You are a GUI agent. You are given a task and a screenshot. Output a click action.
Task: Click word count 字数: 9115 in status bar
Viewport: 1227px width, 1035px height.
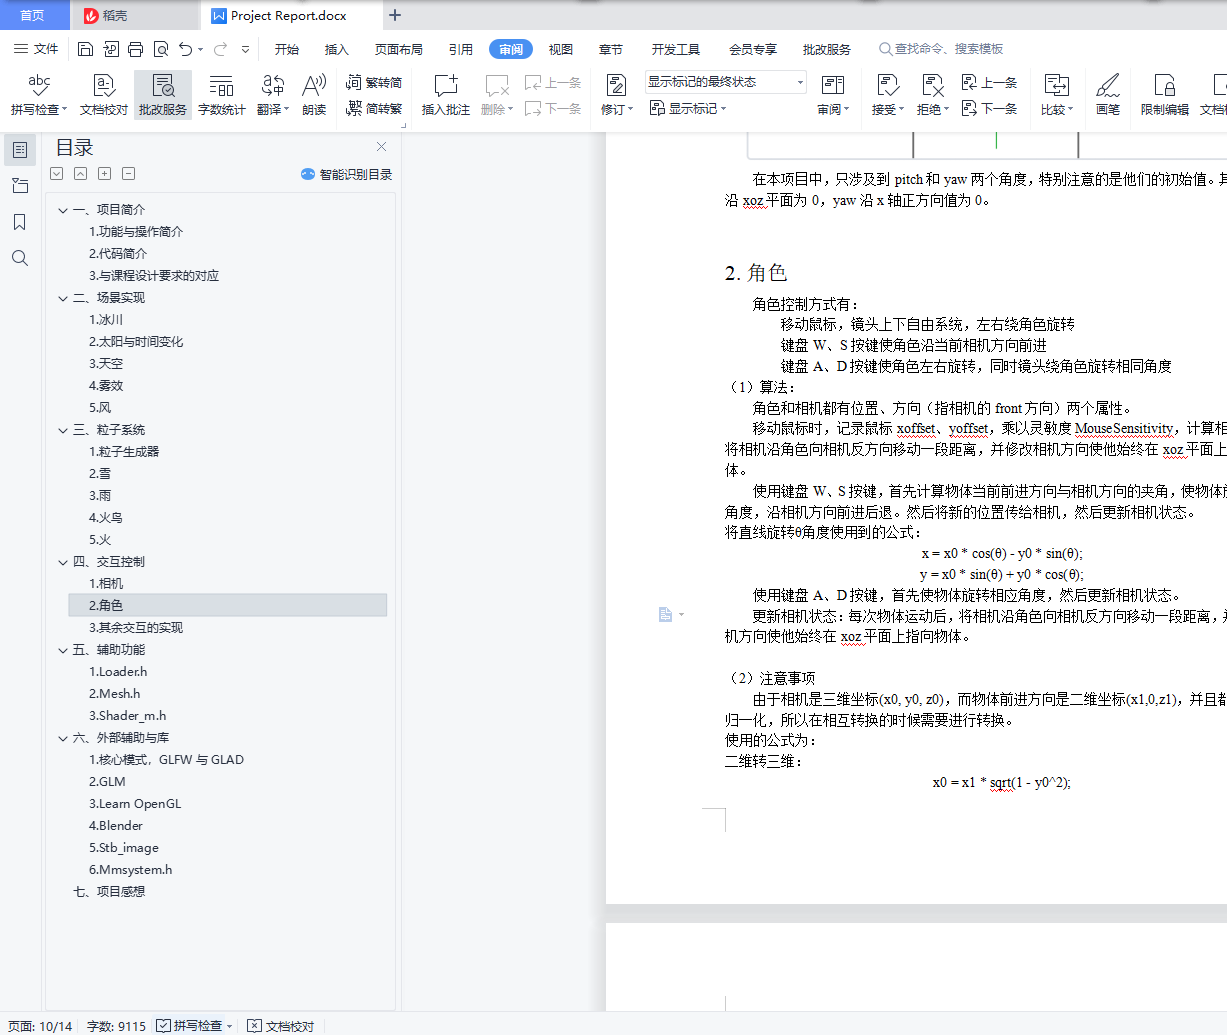pos(116,1025)
